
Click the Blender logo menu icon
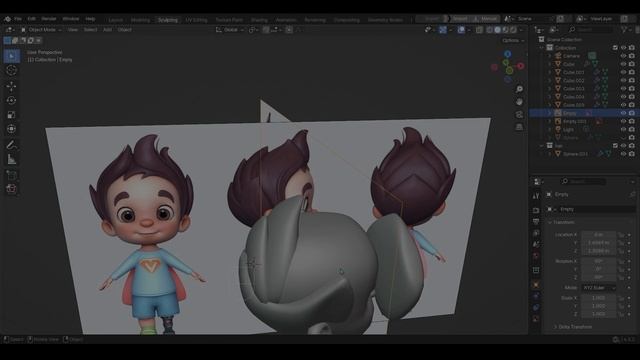7,19
